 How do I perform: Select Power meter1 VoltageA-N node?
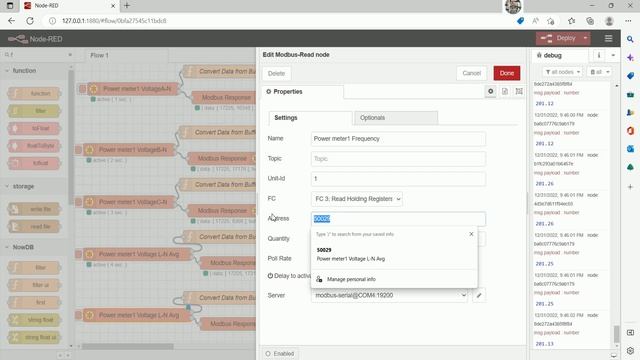133,89
